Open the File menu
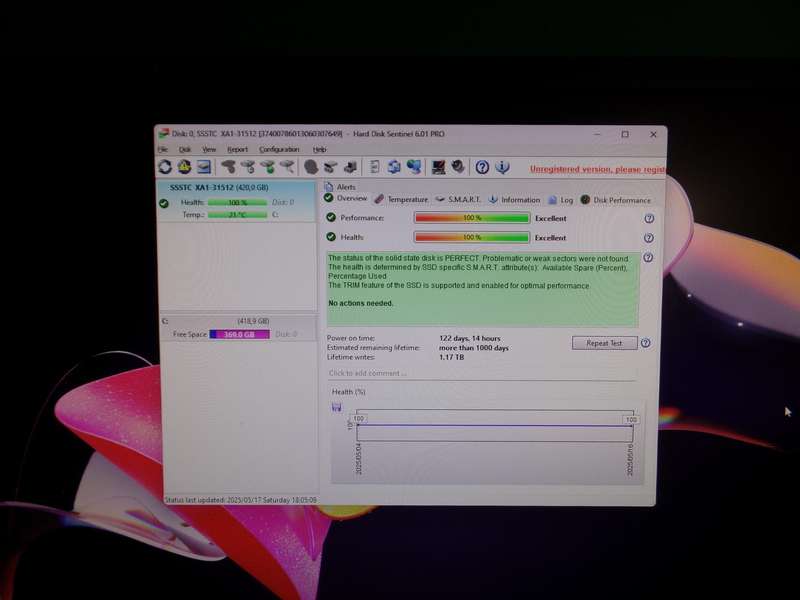 (163, 149)
